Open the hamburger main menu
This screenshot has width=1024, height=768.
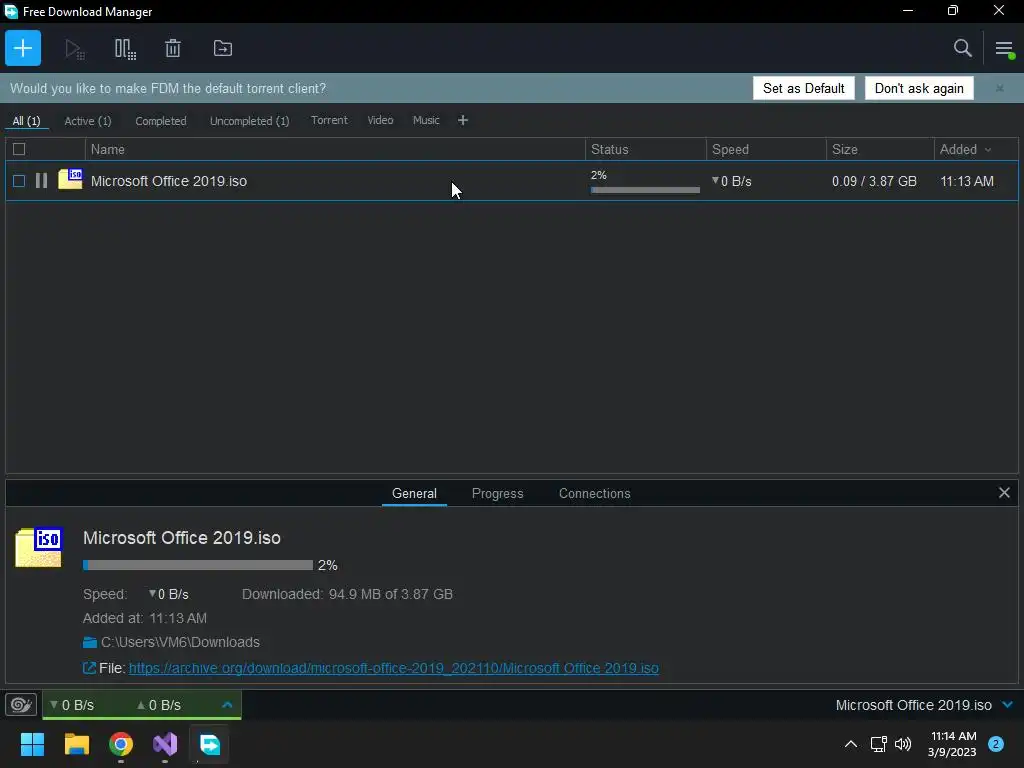[1004, 48]
